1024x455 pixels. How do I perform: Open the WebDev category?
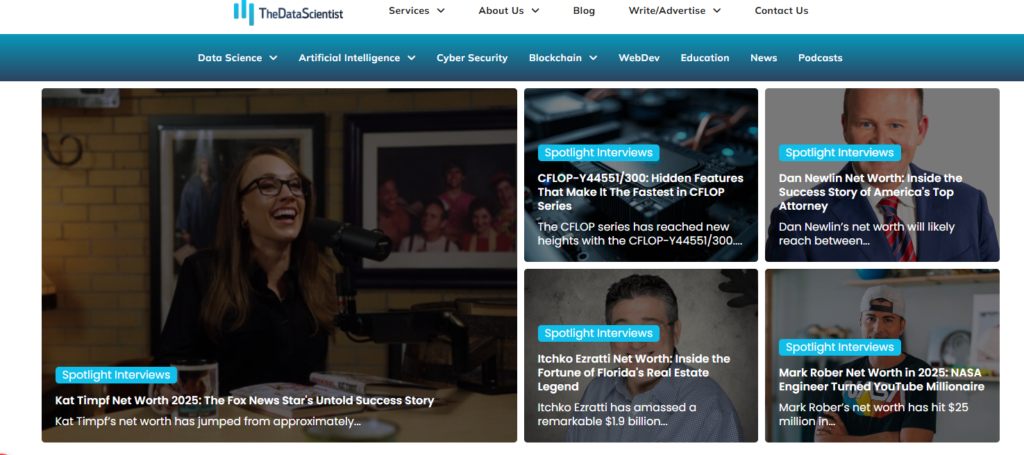639,58
